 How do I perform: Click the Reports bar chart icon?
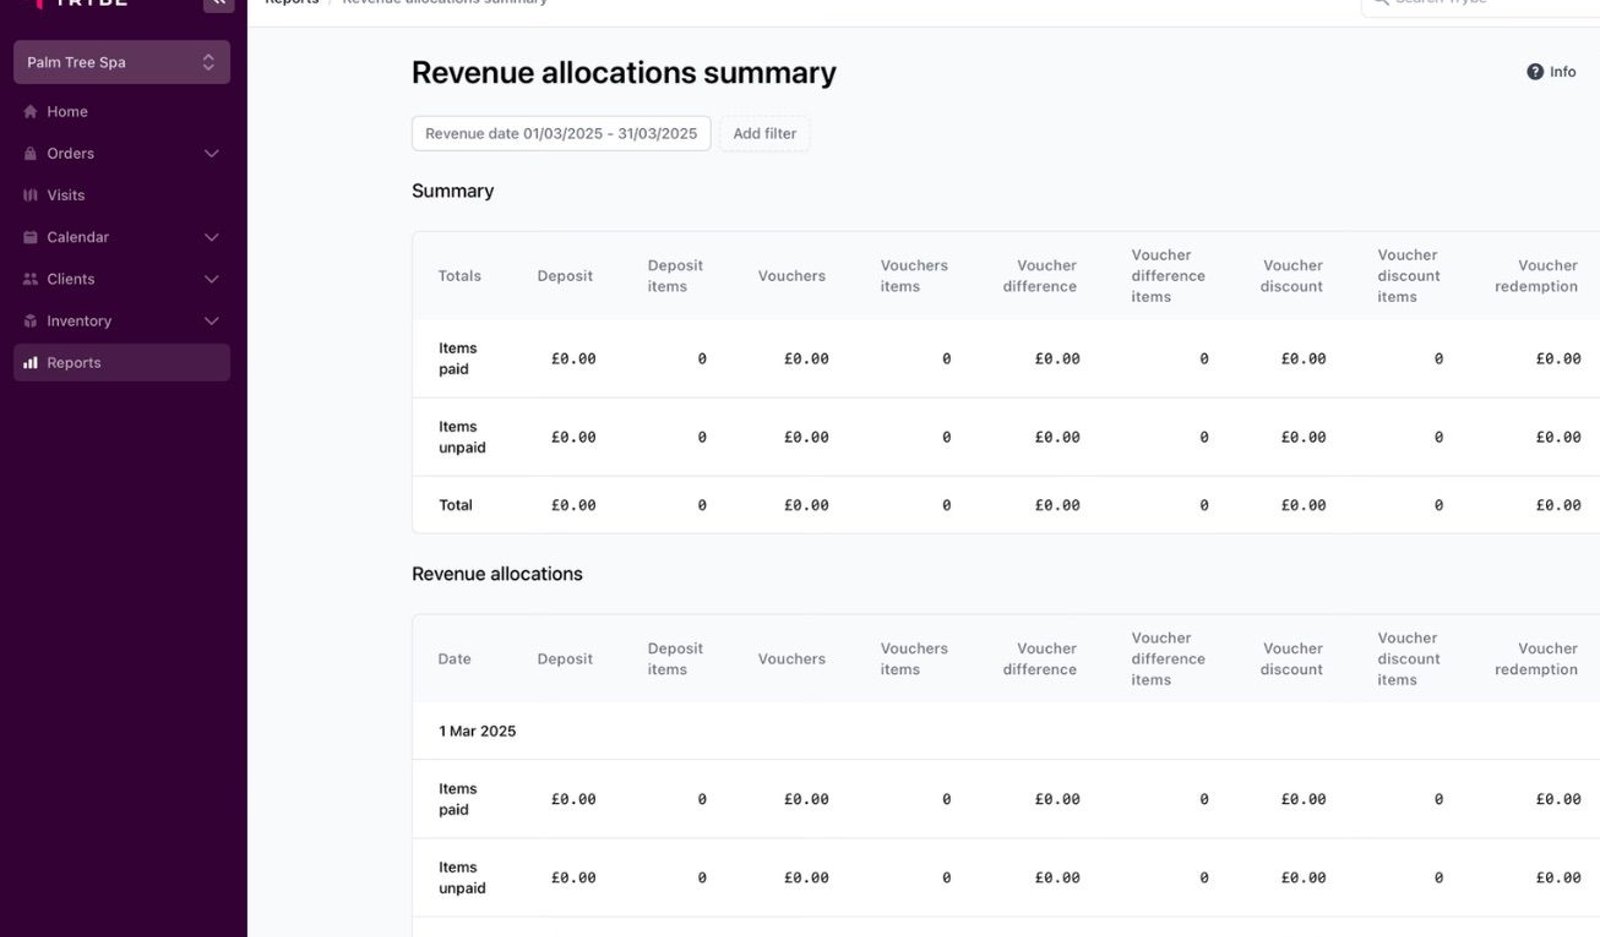tap(30, 363)
